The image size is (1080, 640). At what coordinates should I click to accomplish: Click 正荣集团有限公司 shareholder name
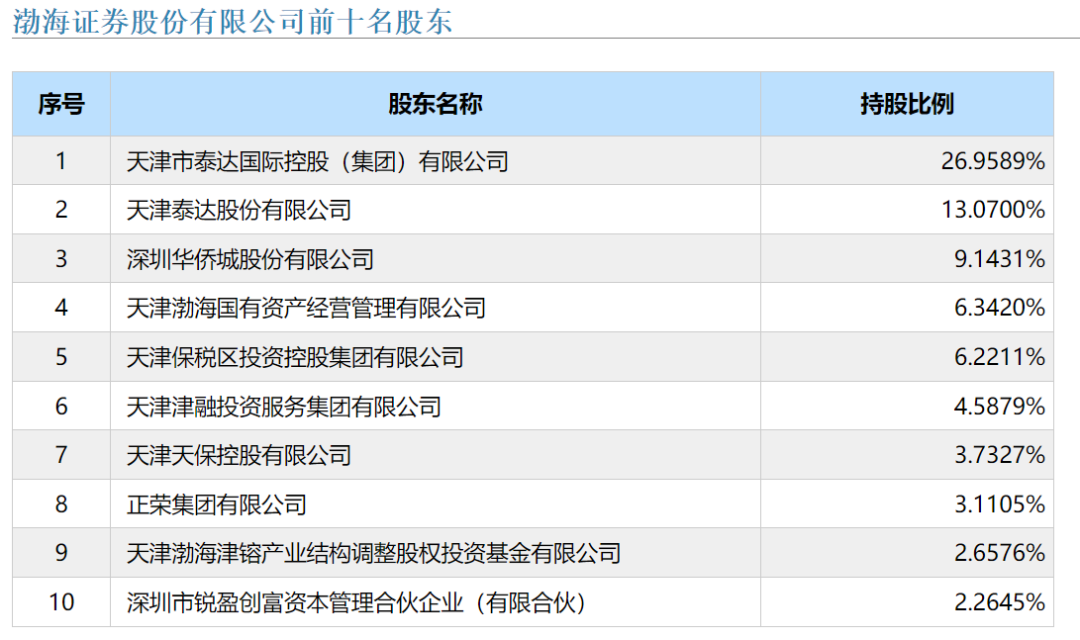(x=216, y=504)
